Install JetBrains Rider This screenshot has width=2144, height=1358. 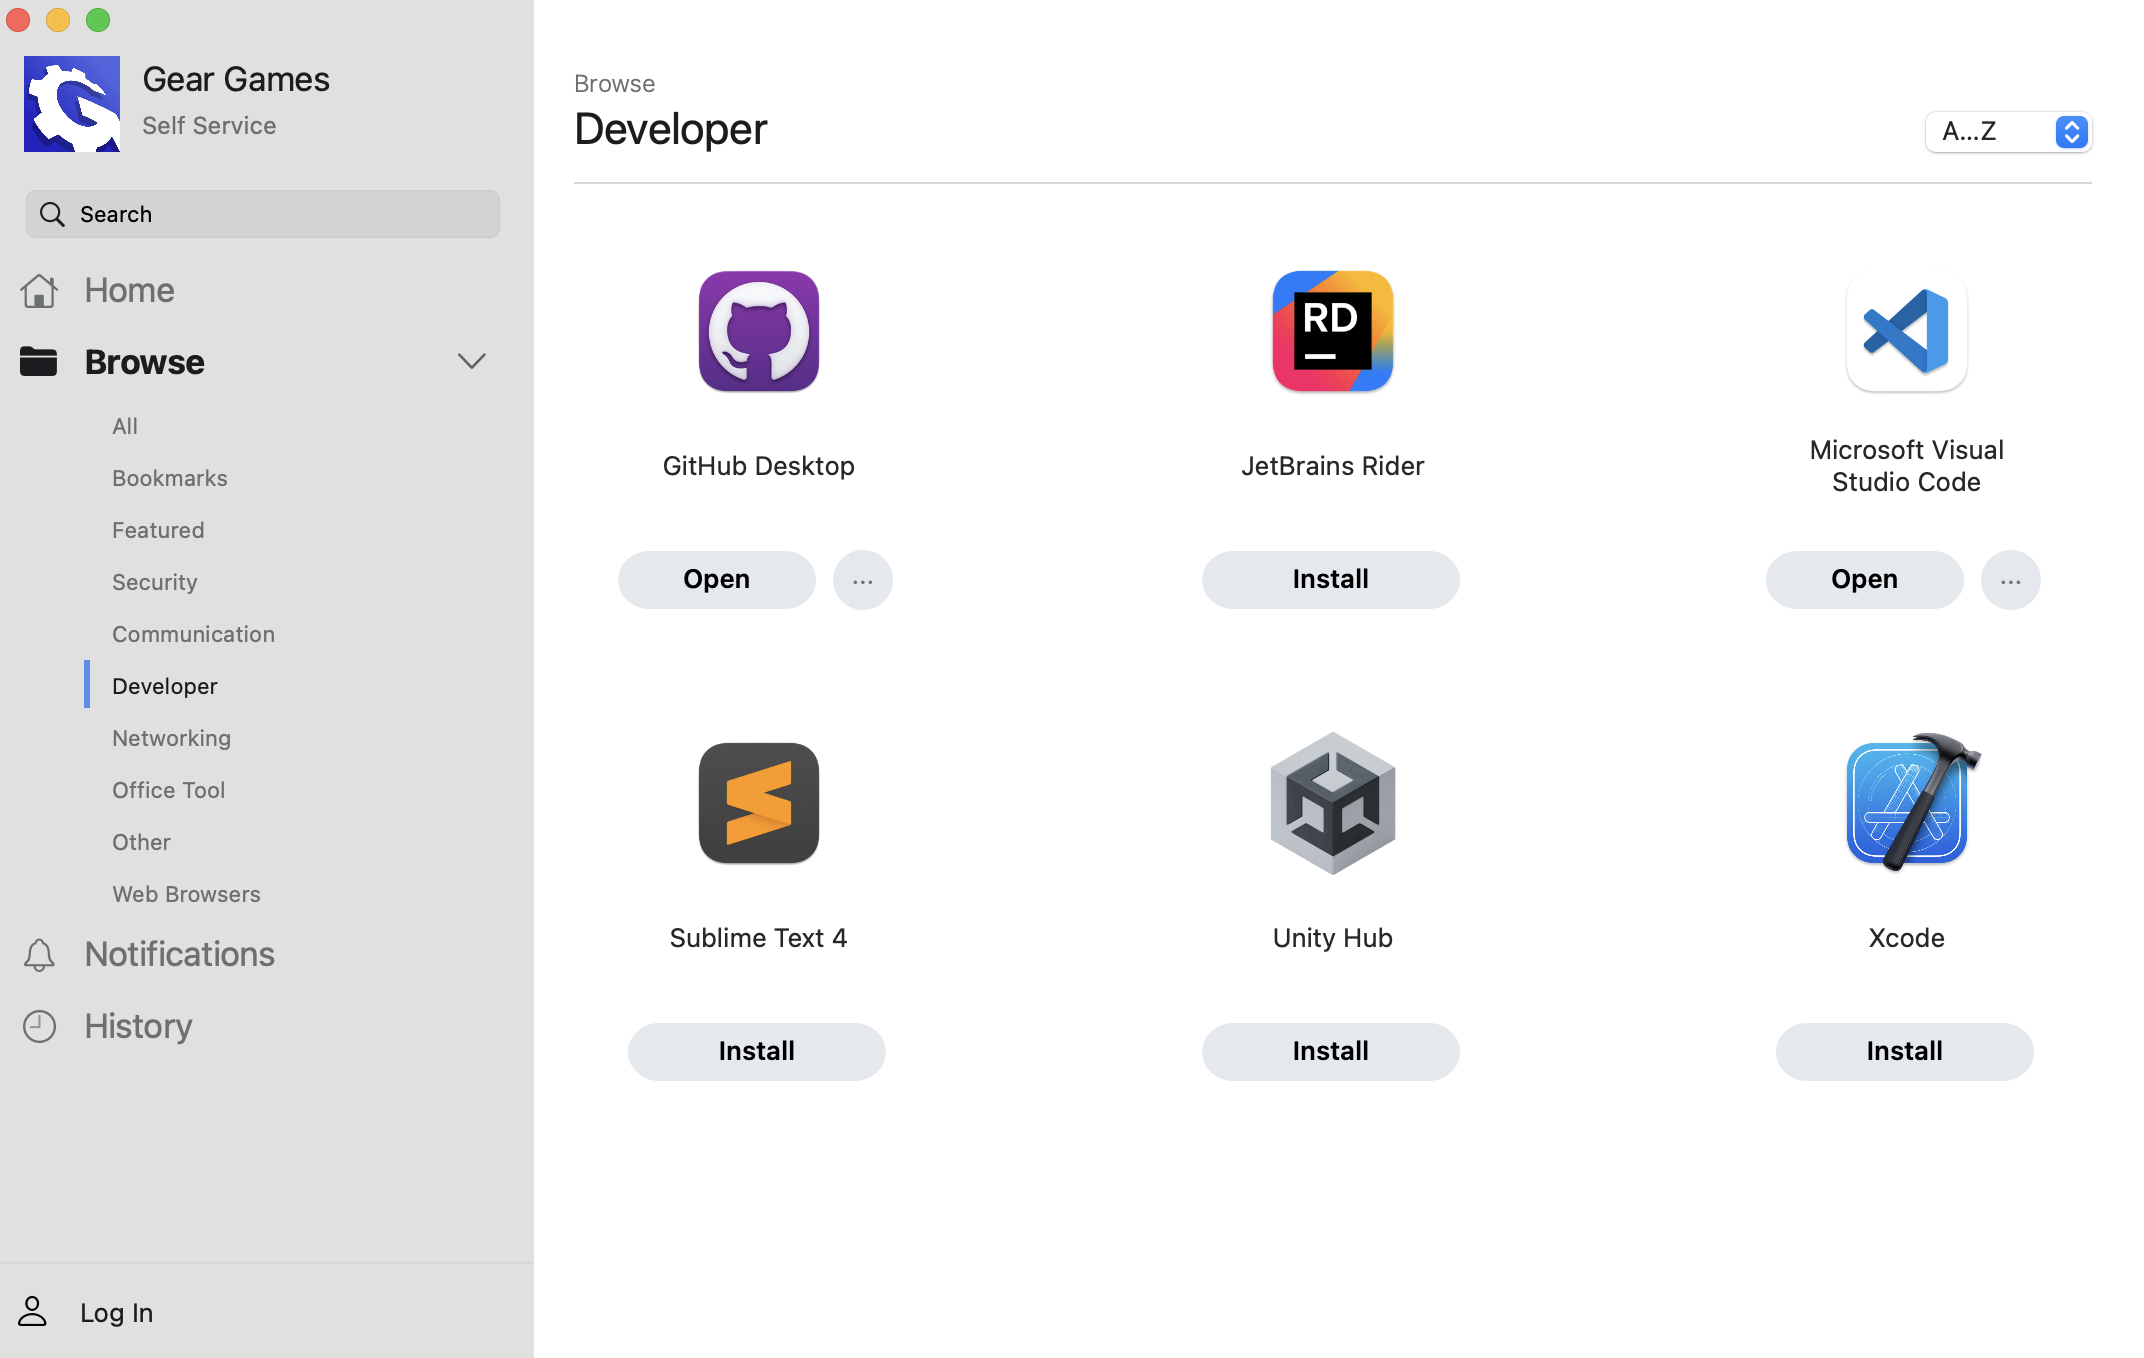click(1330, 580)
